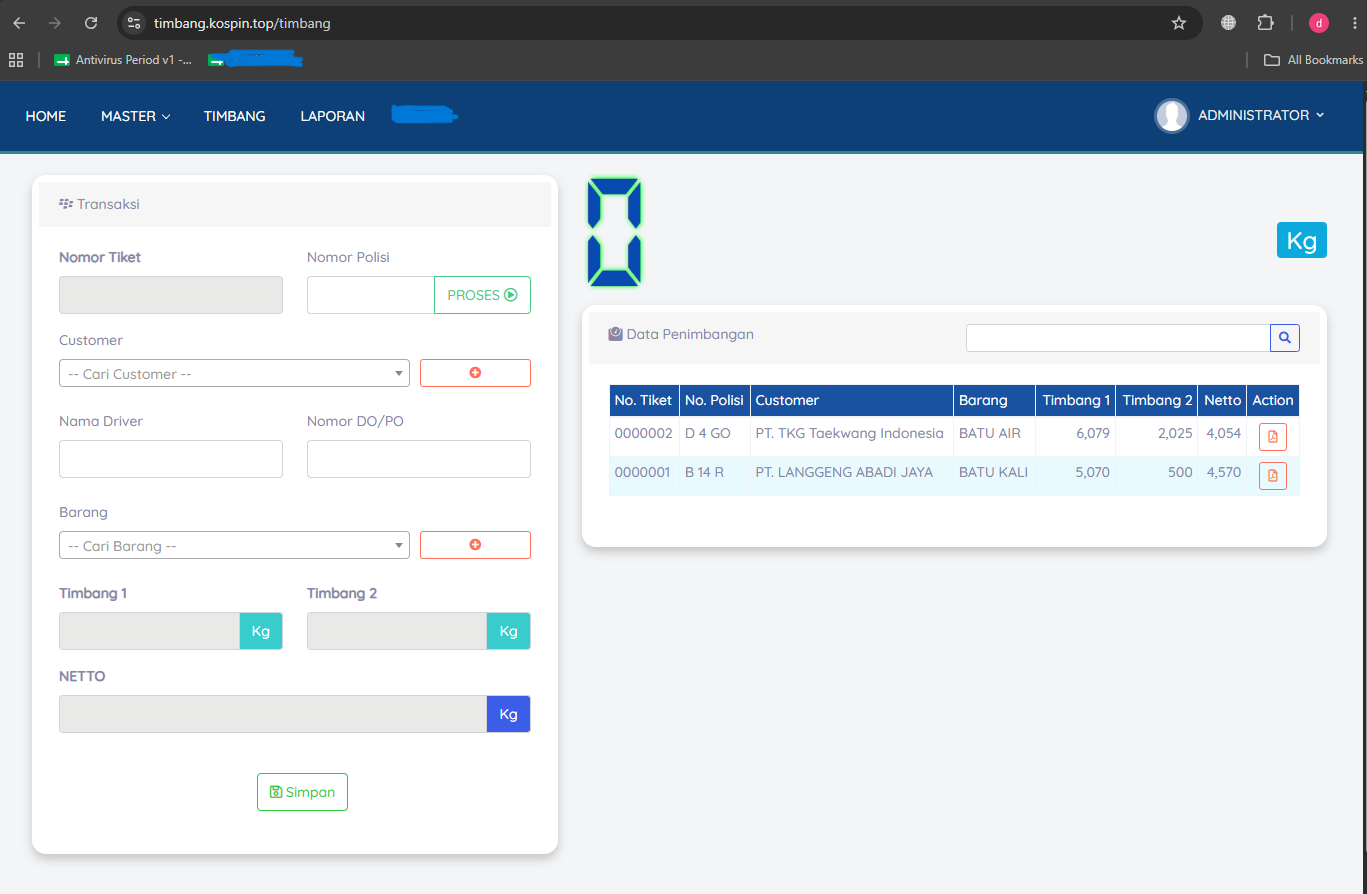Click the administrator avatar image
Image resolution: width=1367 pixels, height=894 pixels.
[1171, 116]
